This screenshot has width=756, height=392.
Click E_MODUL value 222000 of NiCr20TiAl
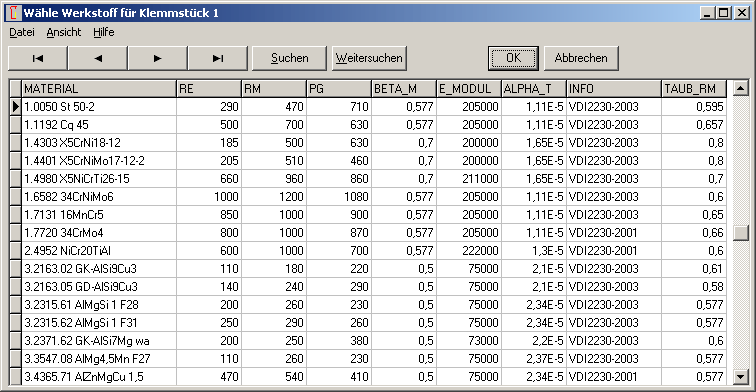coord(469,251)
